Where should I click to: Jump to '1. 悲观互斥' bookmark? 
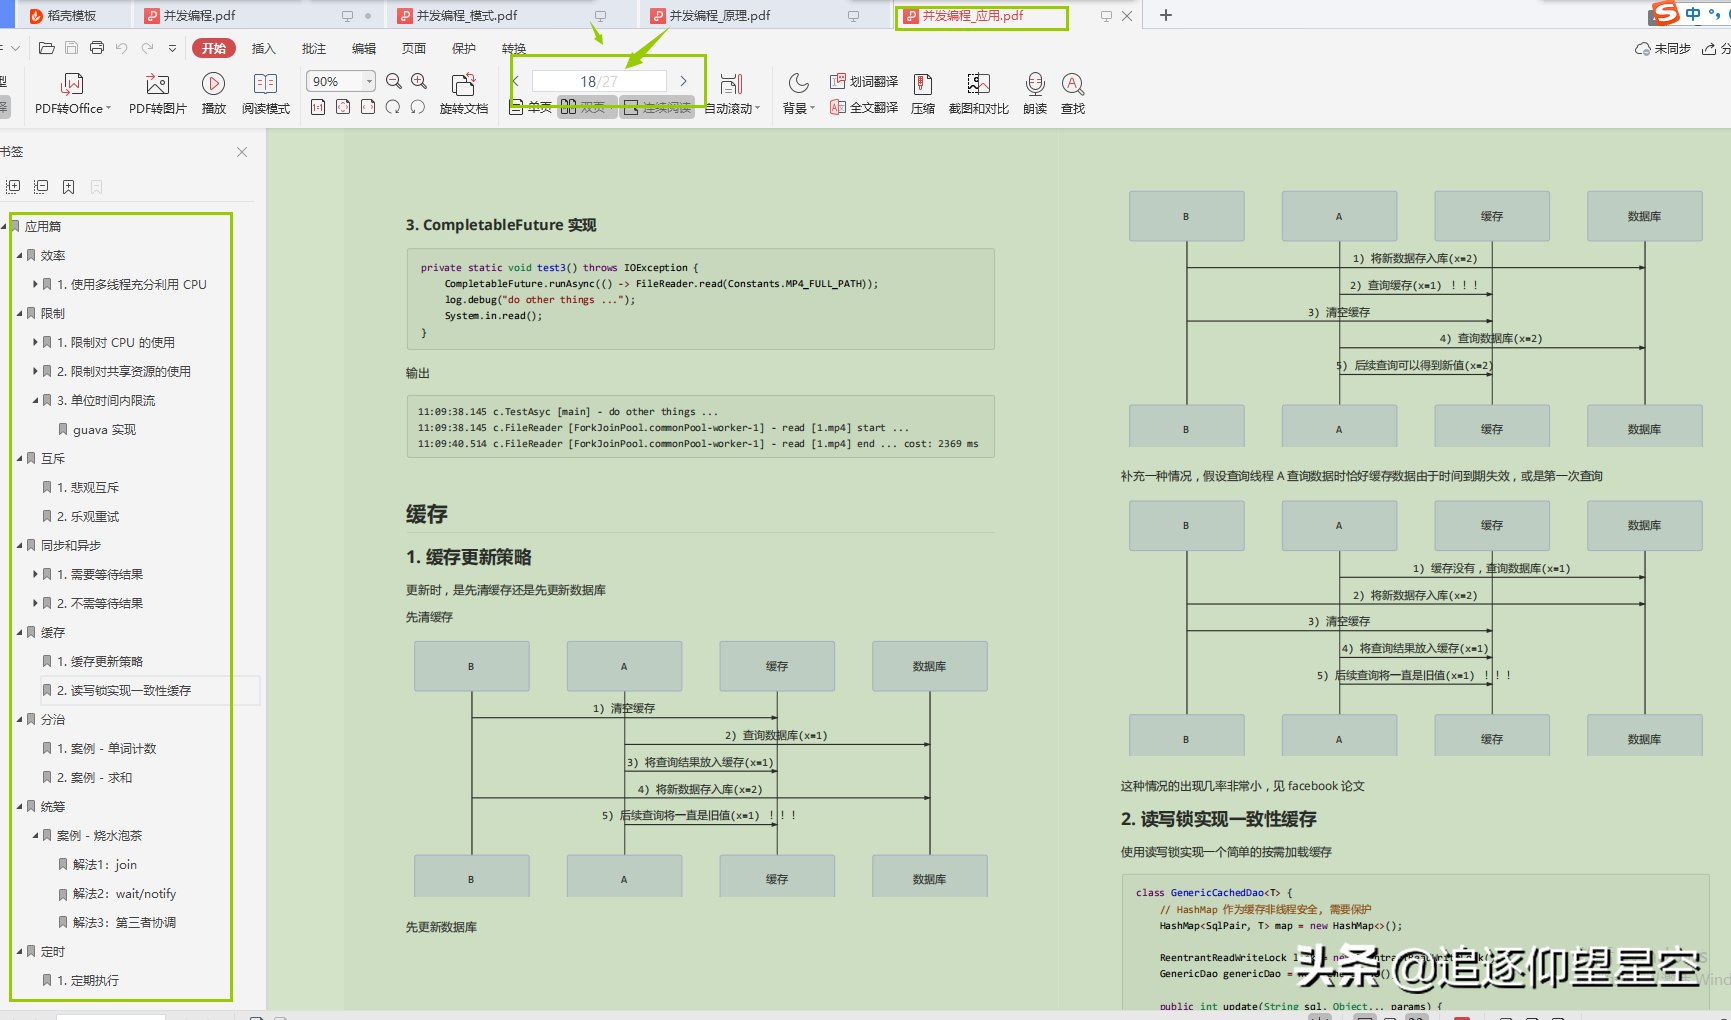[x=88, y=488]
